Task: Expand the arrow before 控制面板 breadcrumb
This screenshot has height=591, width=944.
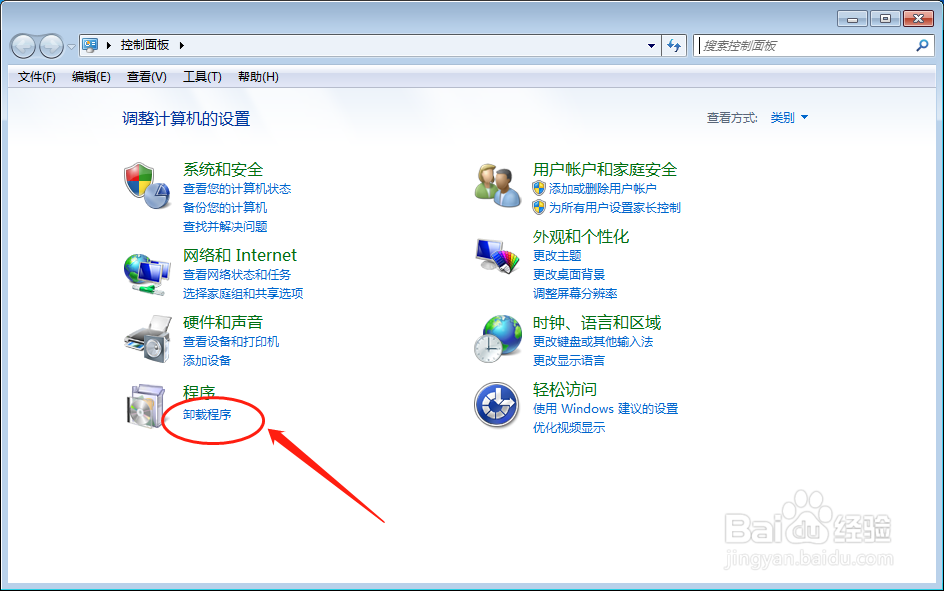Action: tap(108, 45)
